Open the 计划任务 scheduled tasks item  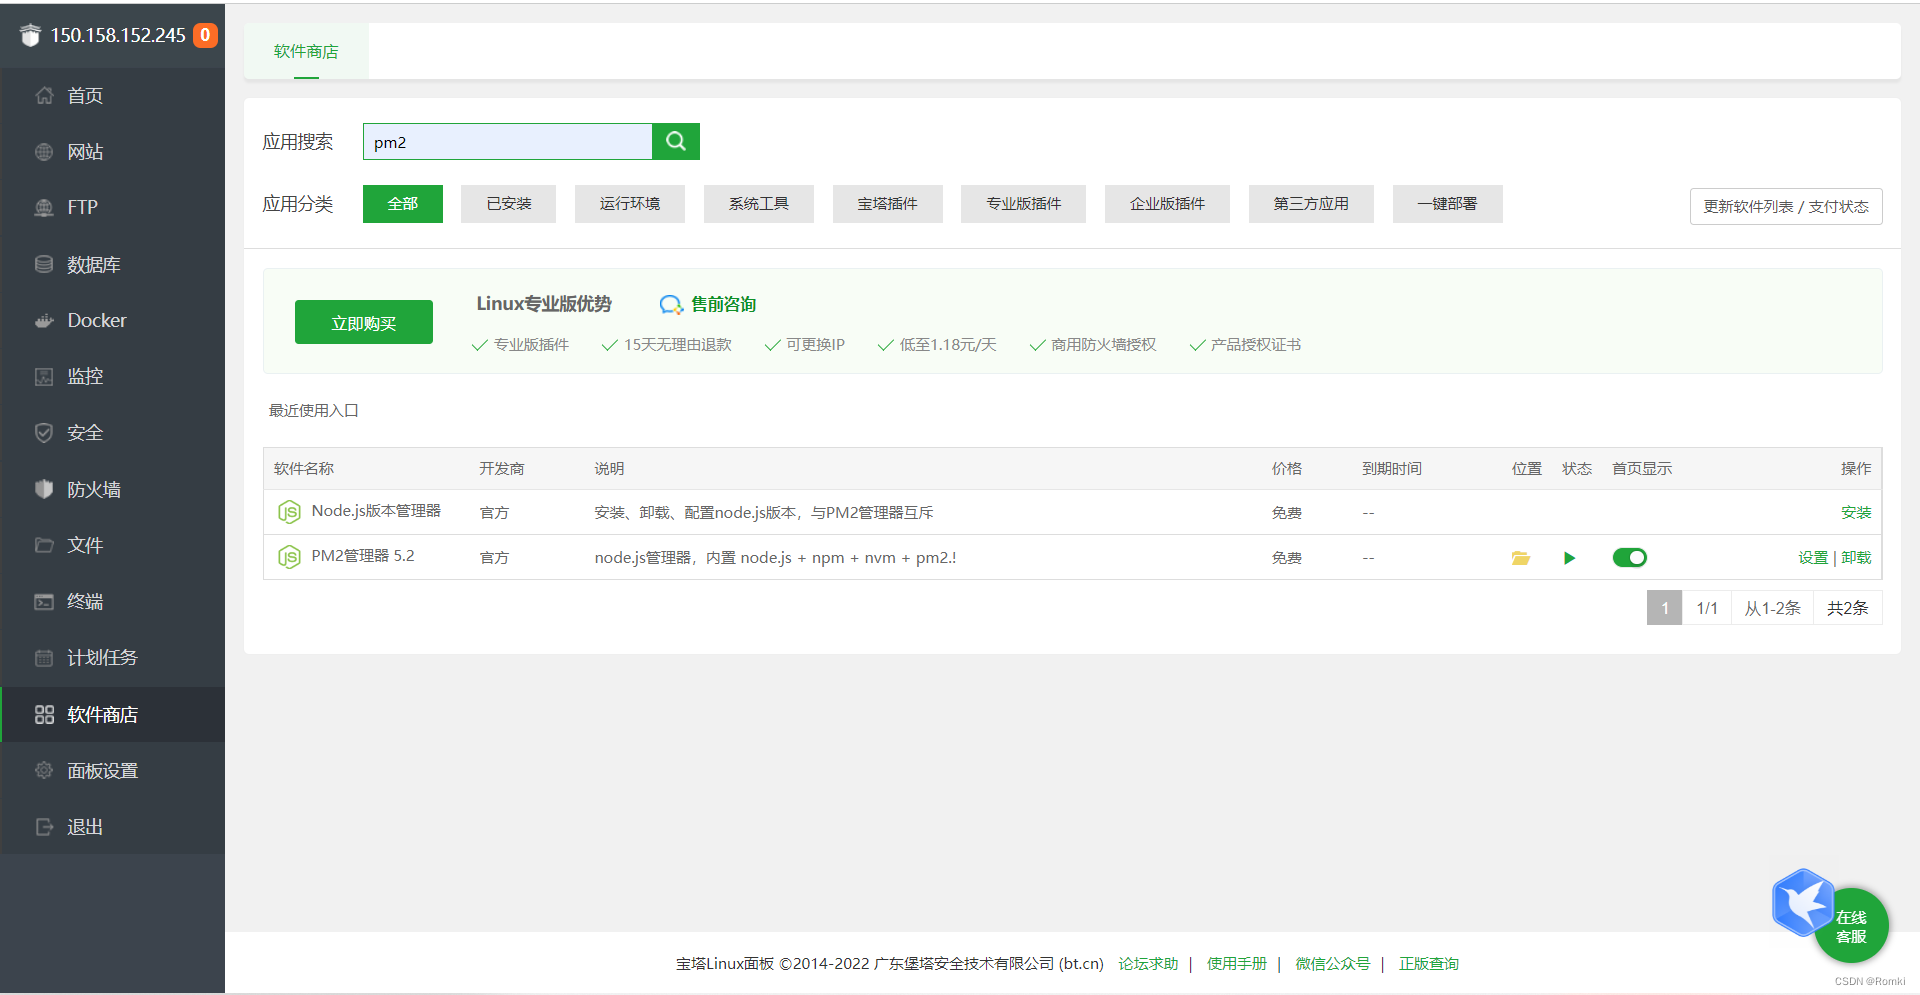point(112,658)
